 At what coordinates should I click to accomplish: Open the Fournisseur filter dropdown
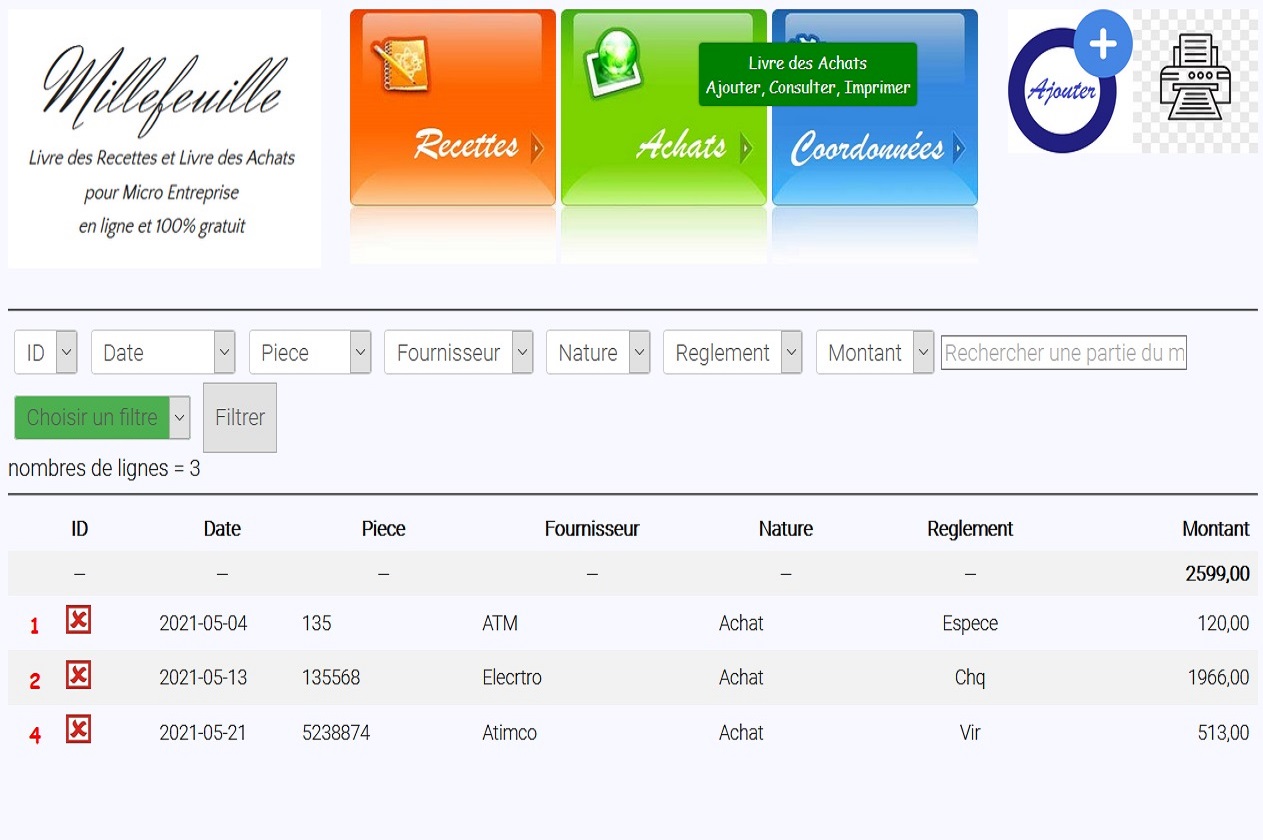(458, 353)
